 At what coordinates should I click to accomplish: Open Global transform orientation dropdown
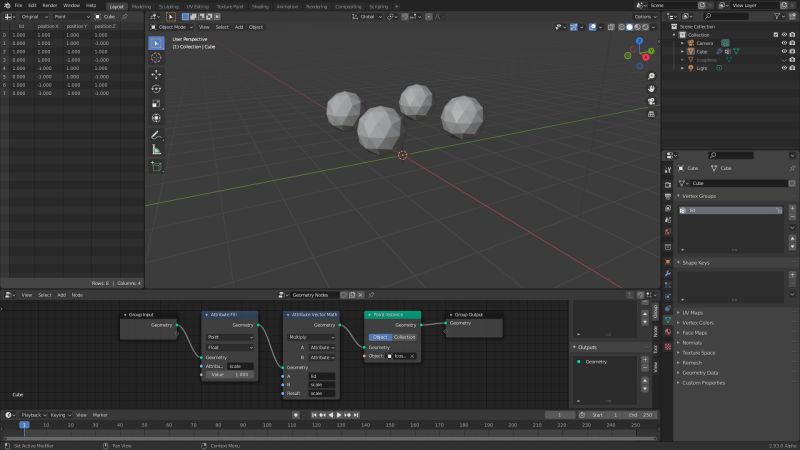pyautogui.click(x=367, y=17)
